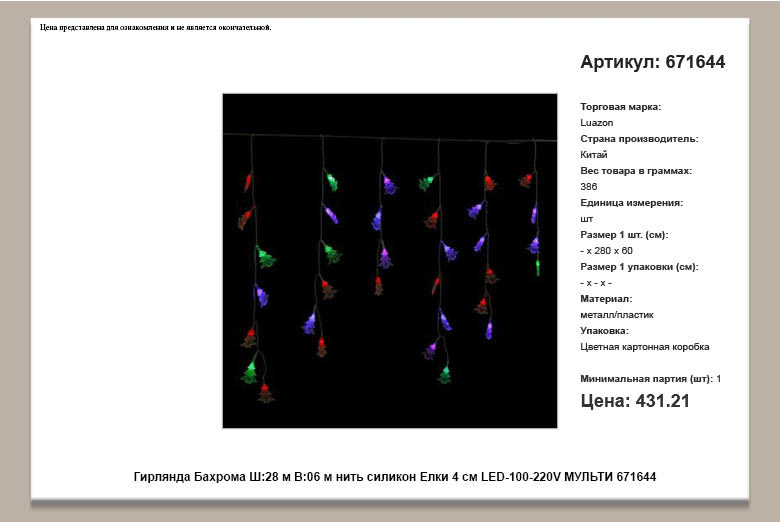Select the 'Артикул: 671644' heading

click(x=653, y=62)
